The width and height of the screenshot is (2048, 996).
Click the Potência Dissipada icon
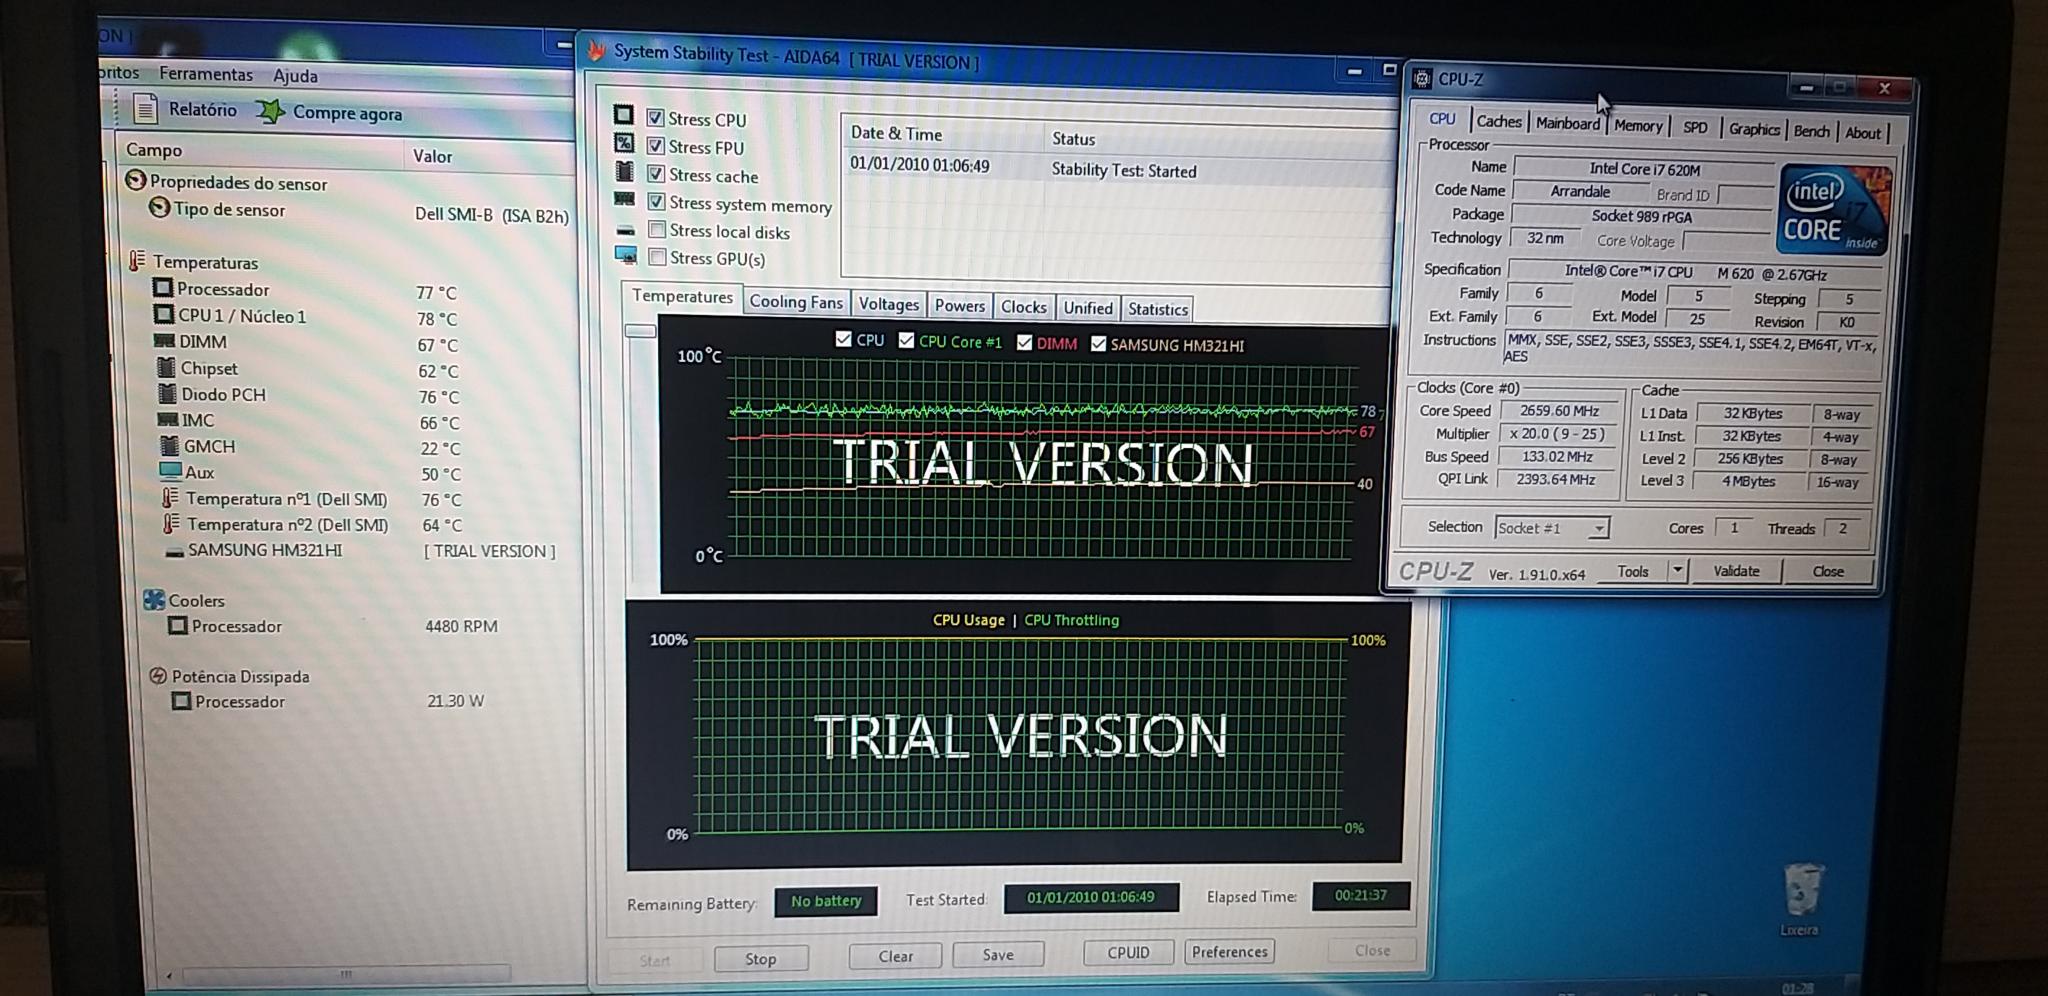[x=158, y=676]
